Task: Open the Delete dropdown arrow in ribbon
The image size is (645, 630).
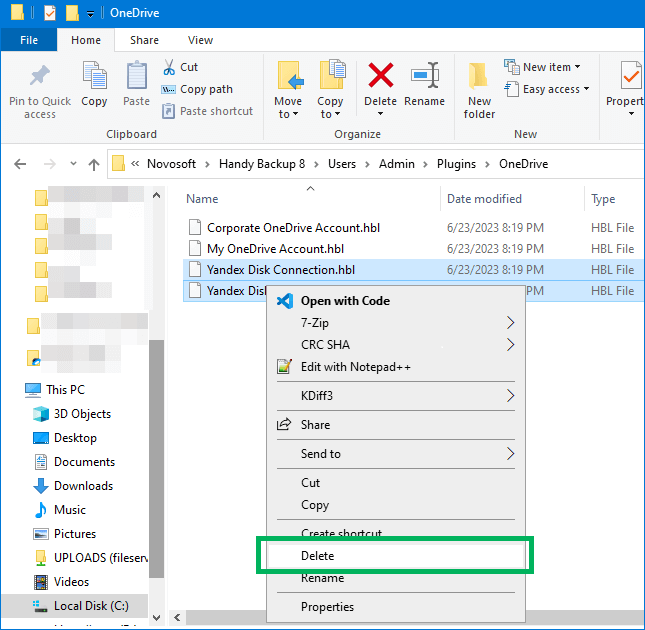Action: tap(381, 114)
